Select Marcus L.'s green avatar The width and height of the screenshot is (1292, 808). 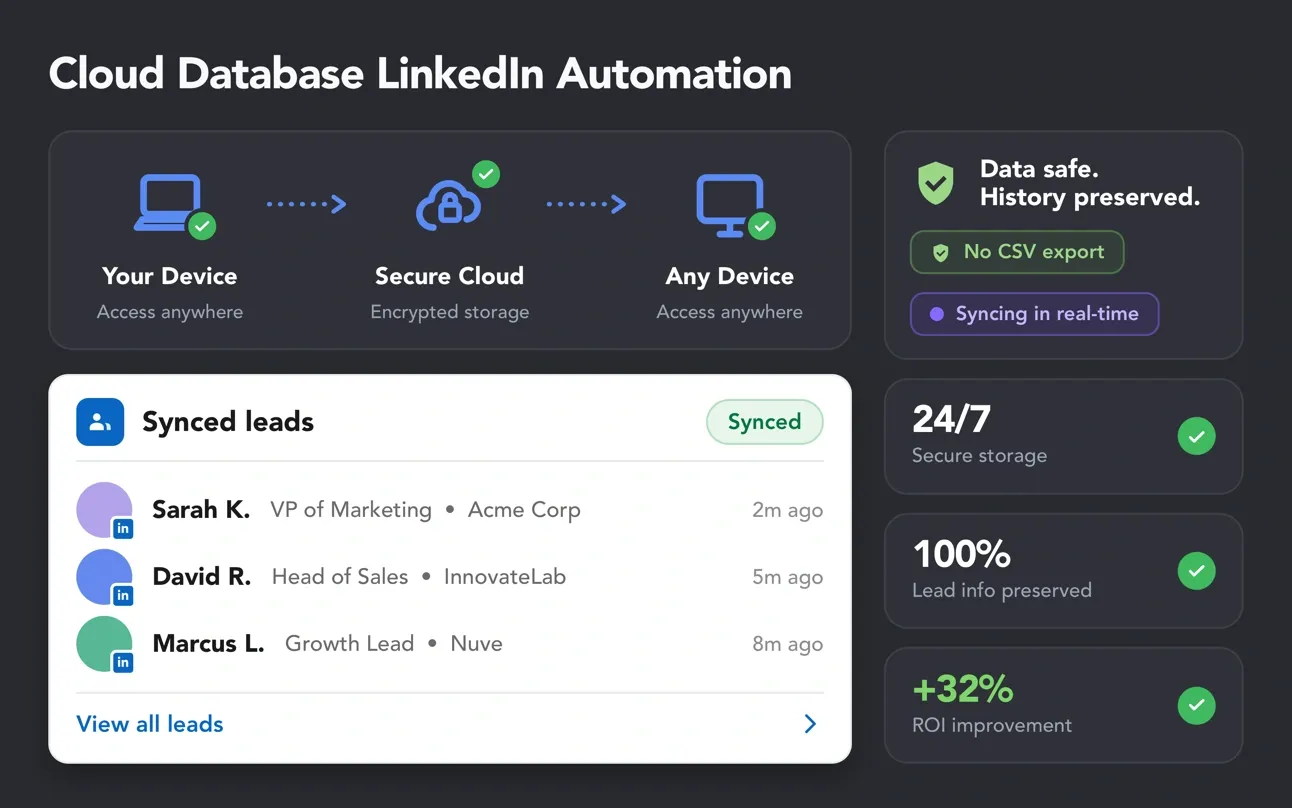tap(105, 644)
